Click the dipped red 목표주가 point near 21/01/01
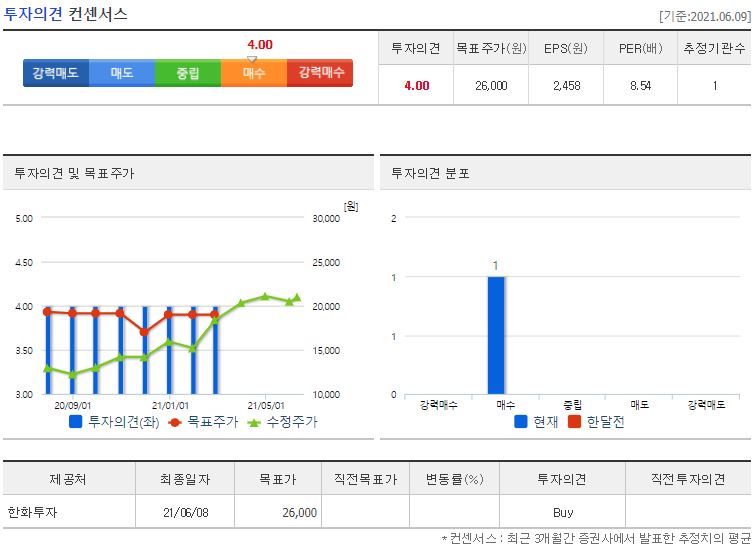756x551 pixels. (144, 332)
